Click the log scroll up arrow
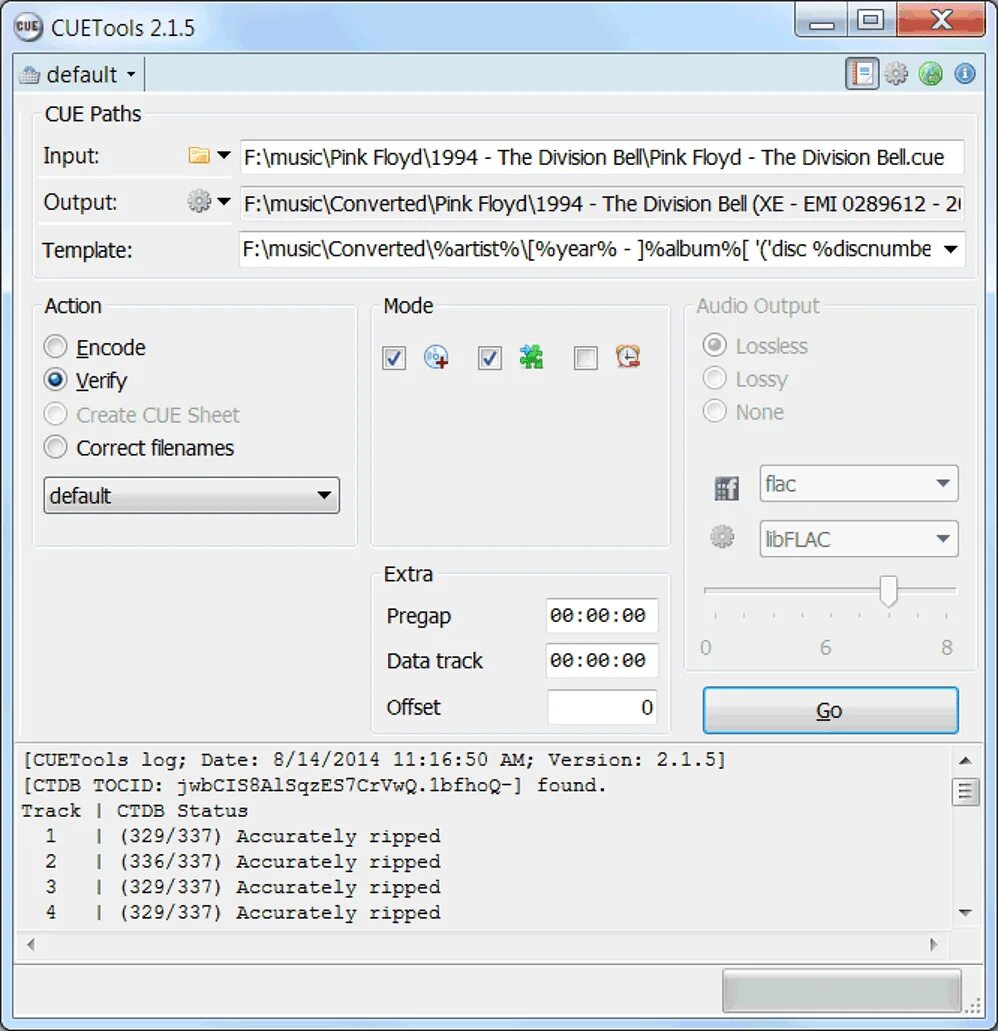998x1031 pixels. click(965, 761)
